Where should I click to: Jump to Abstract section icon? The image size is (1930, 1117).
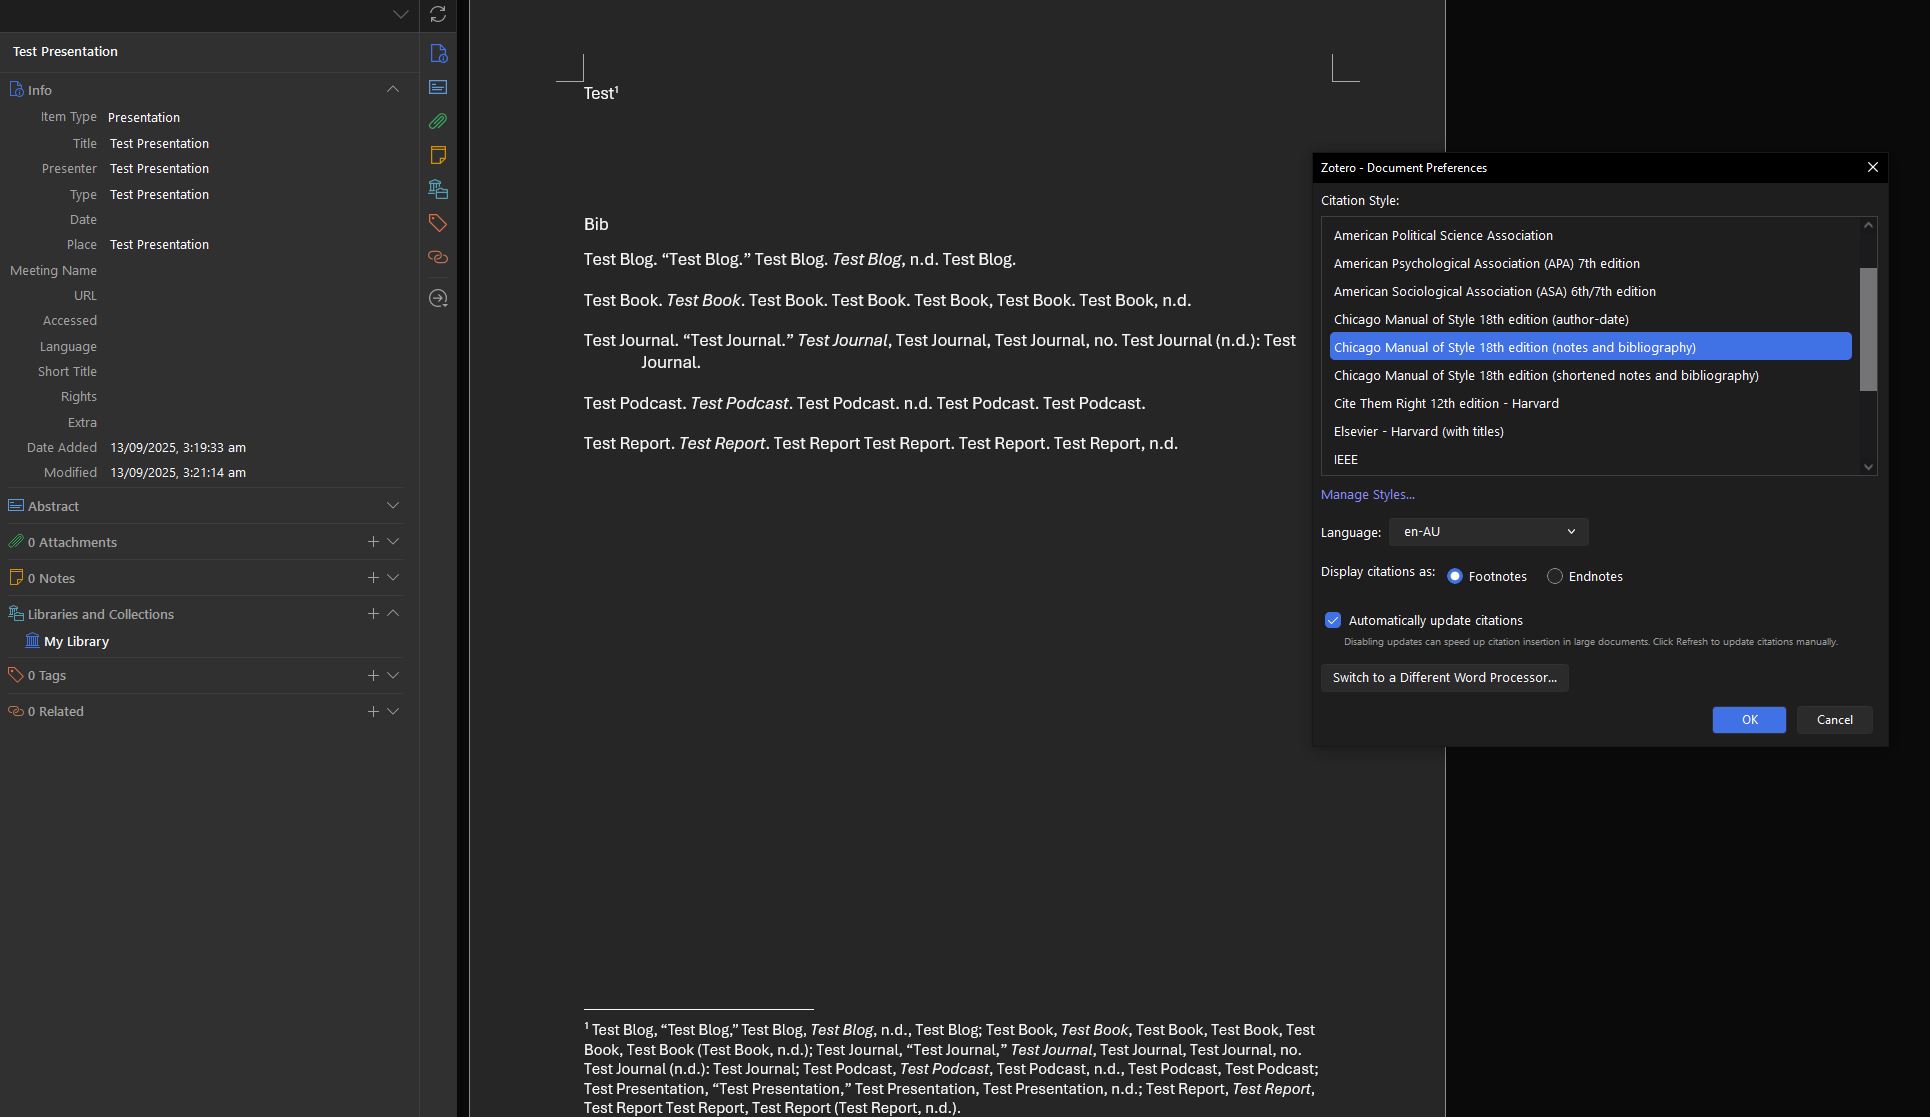(438, 88)
